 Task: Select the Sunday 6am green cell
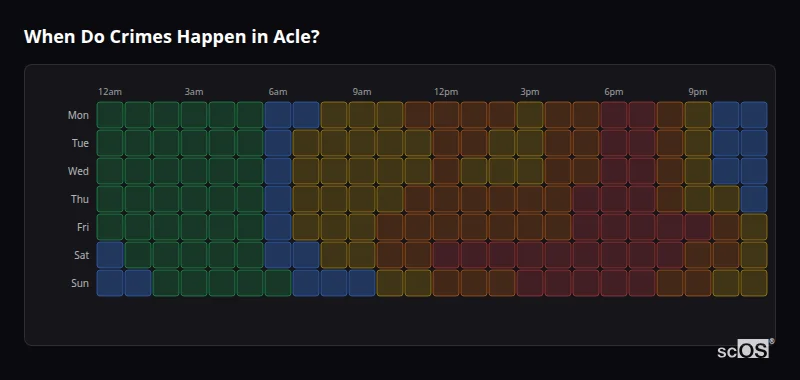tap(278, 283)
